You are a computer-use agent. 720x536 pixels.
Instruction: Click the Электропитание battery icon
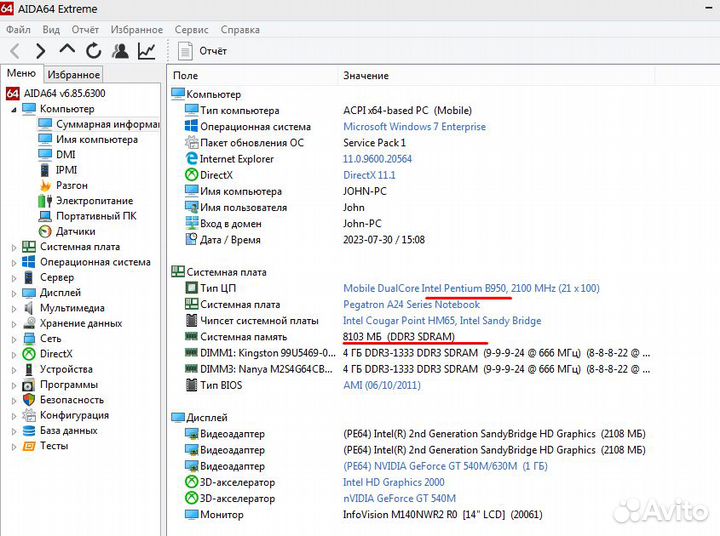(x=45, y=201)
